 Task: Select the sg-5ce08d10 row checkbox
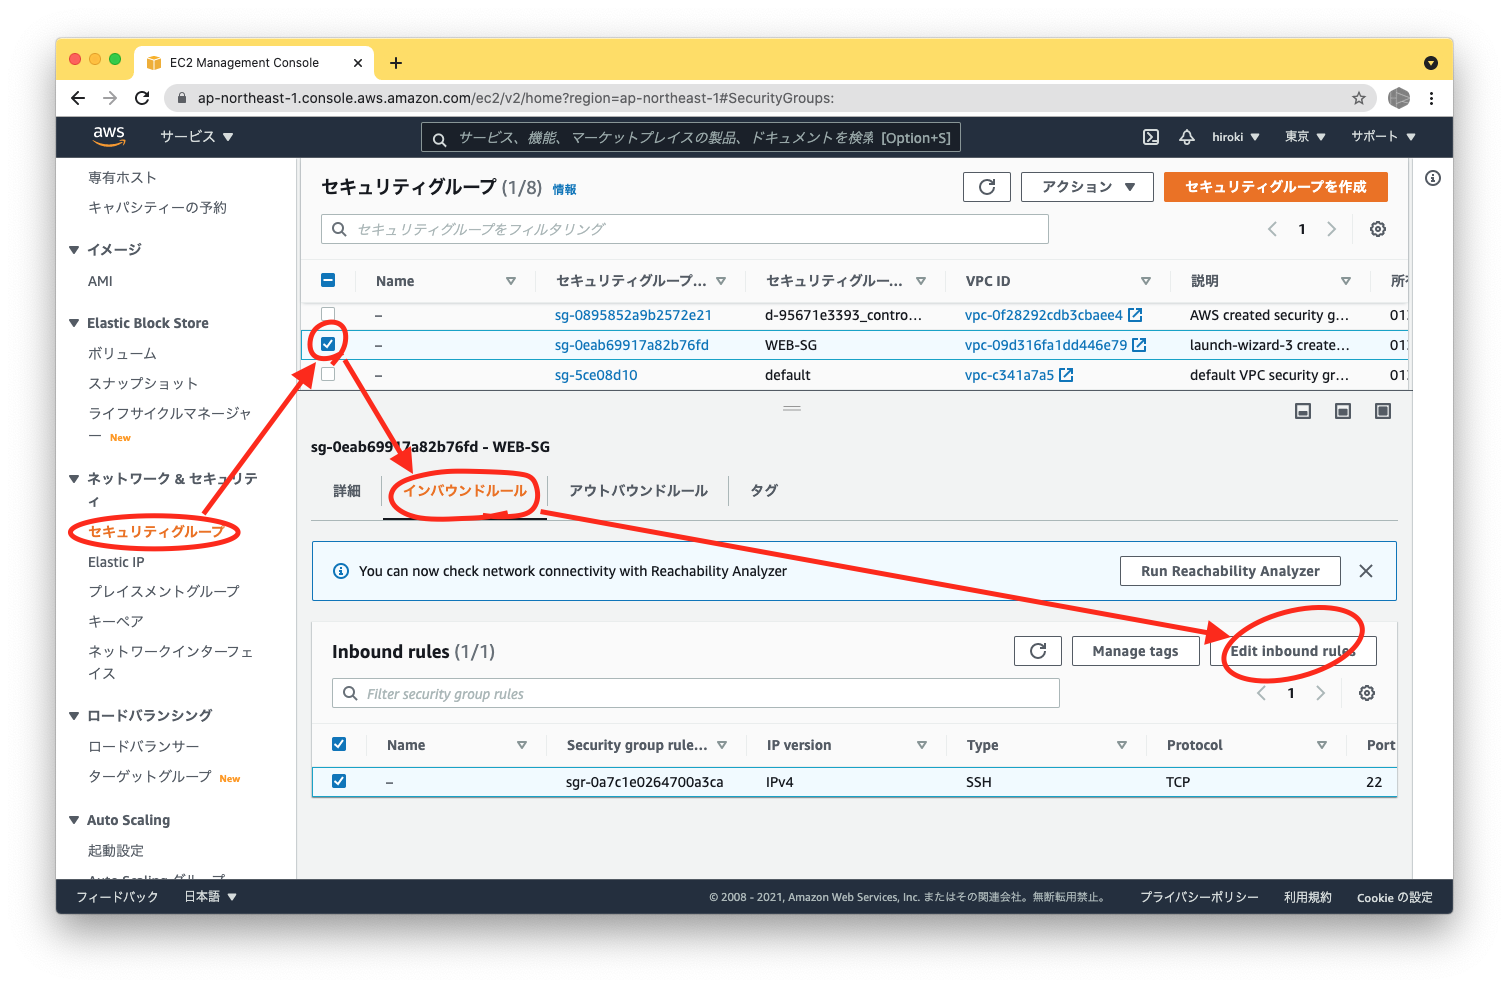pyautogui.click(x=328, y=374)
